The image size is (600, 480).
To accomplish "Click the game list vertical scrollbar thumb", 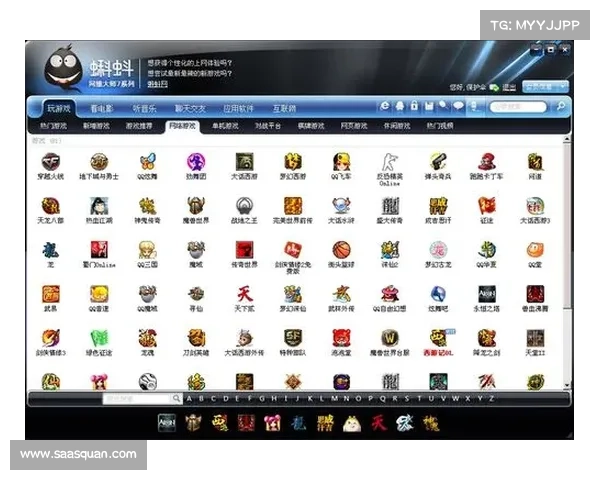I will click(567, 226).
